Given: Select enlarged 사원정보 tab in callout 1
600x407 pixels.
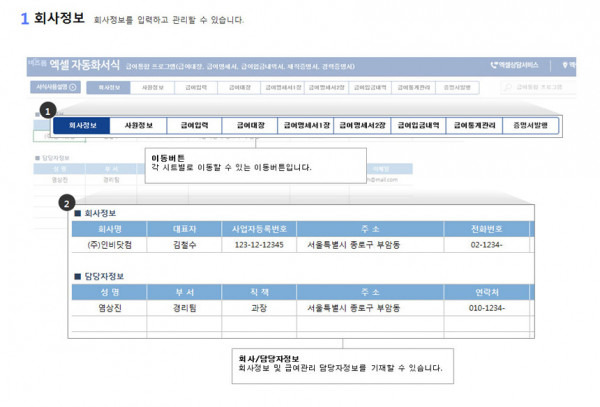Looking at the screenshot, I should pyautogui.click(x=139, y=125).
